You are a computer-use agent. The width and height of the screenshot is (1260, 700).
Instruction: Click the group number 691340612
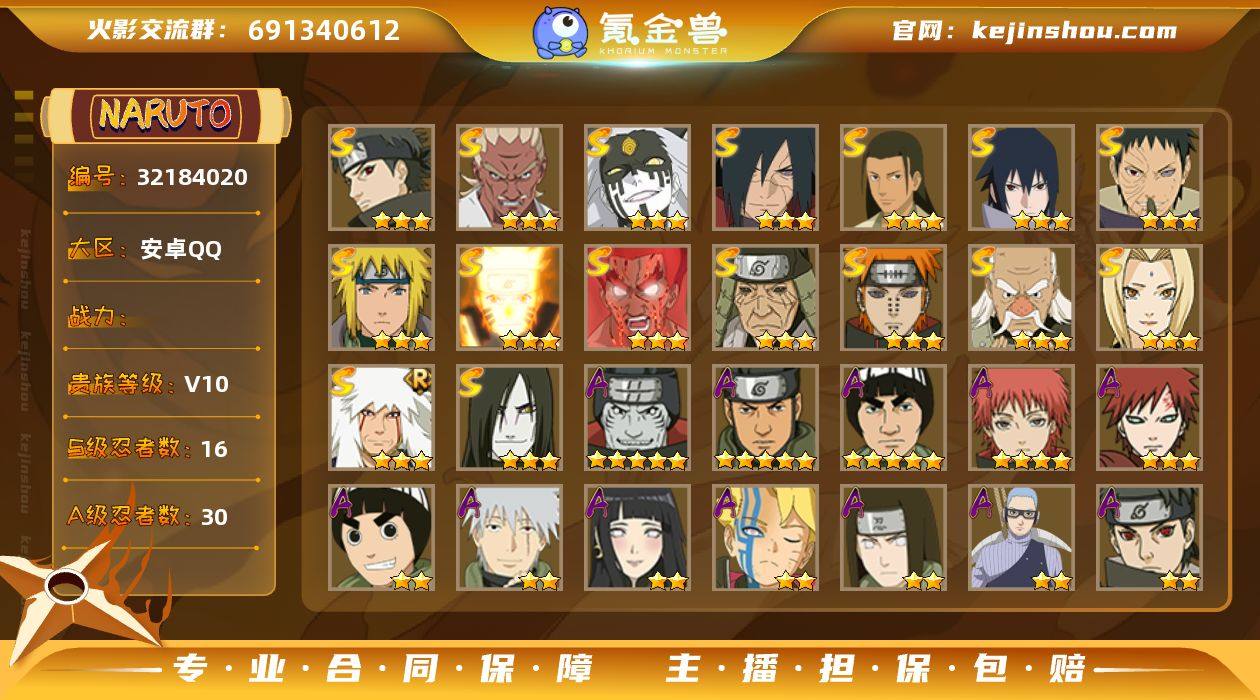click(x=324, y=30)
